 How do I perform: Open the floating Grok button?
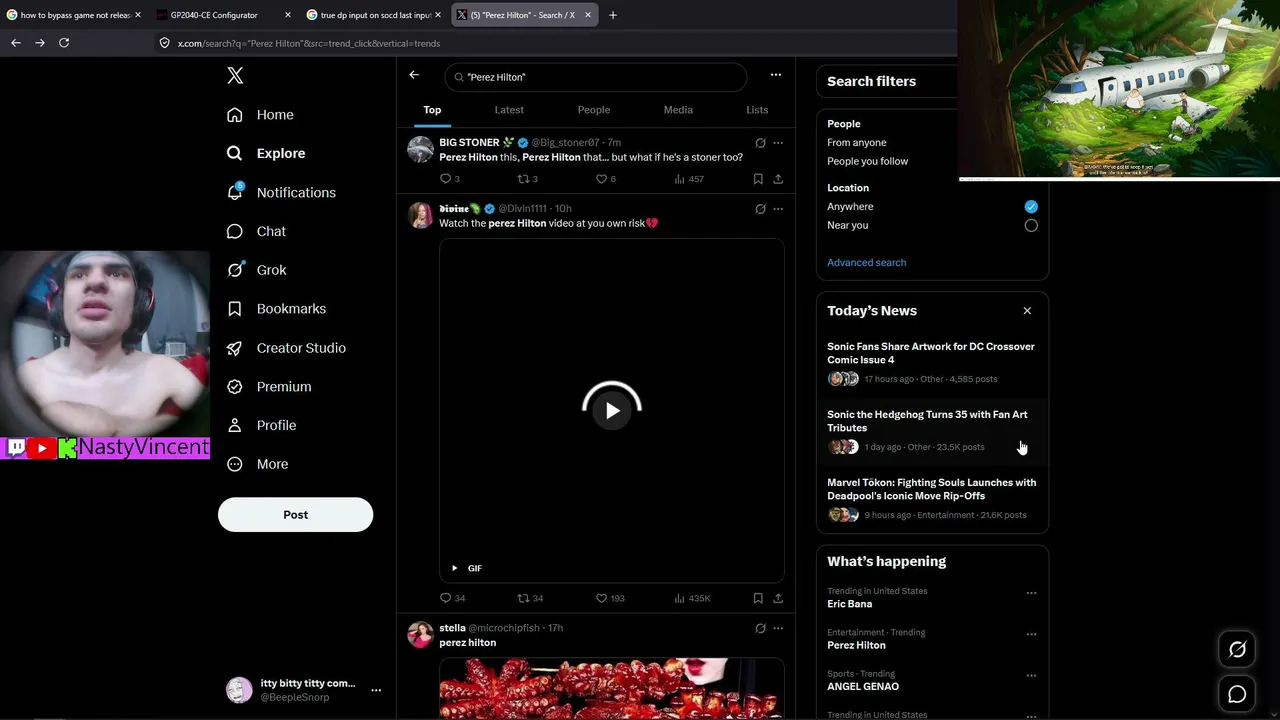(x=1237, y=650)
